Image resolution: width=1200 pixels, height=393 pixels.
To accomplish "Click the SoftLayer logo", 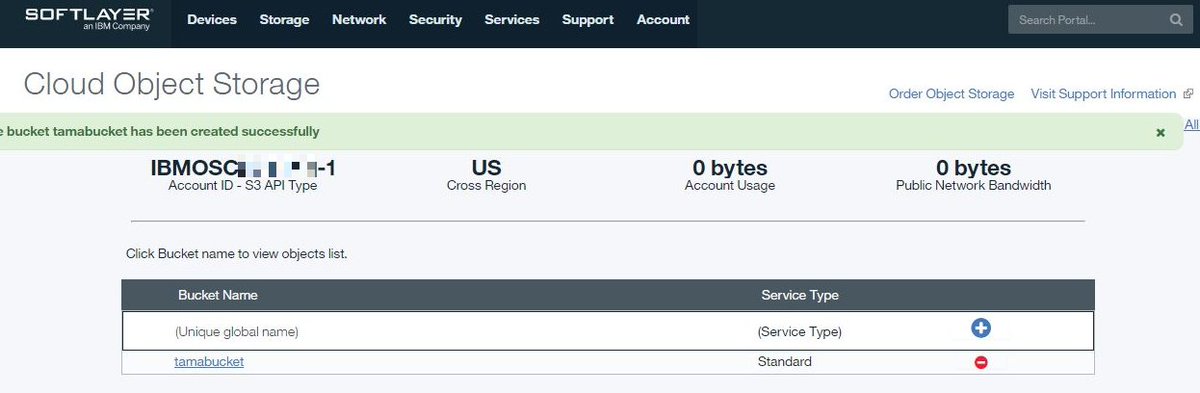I will [x=88, y=19].
